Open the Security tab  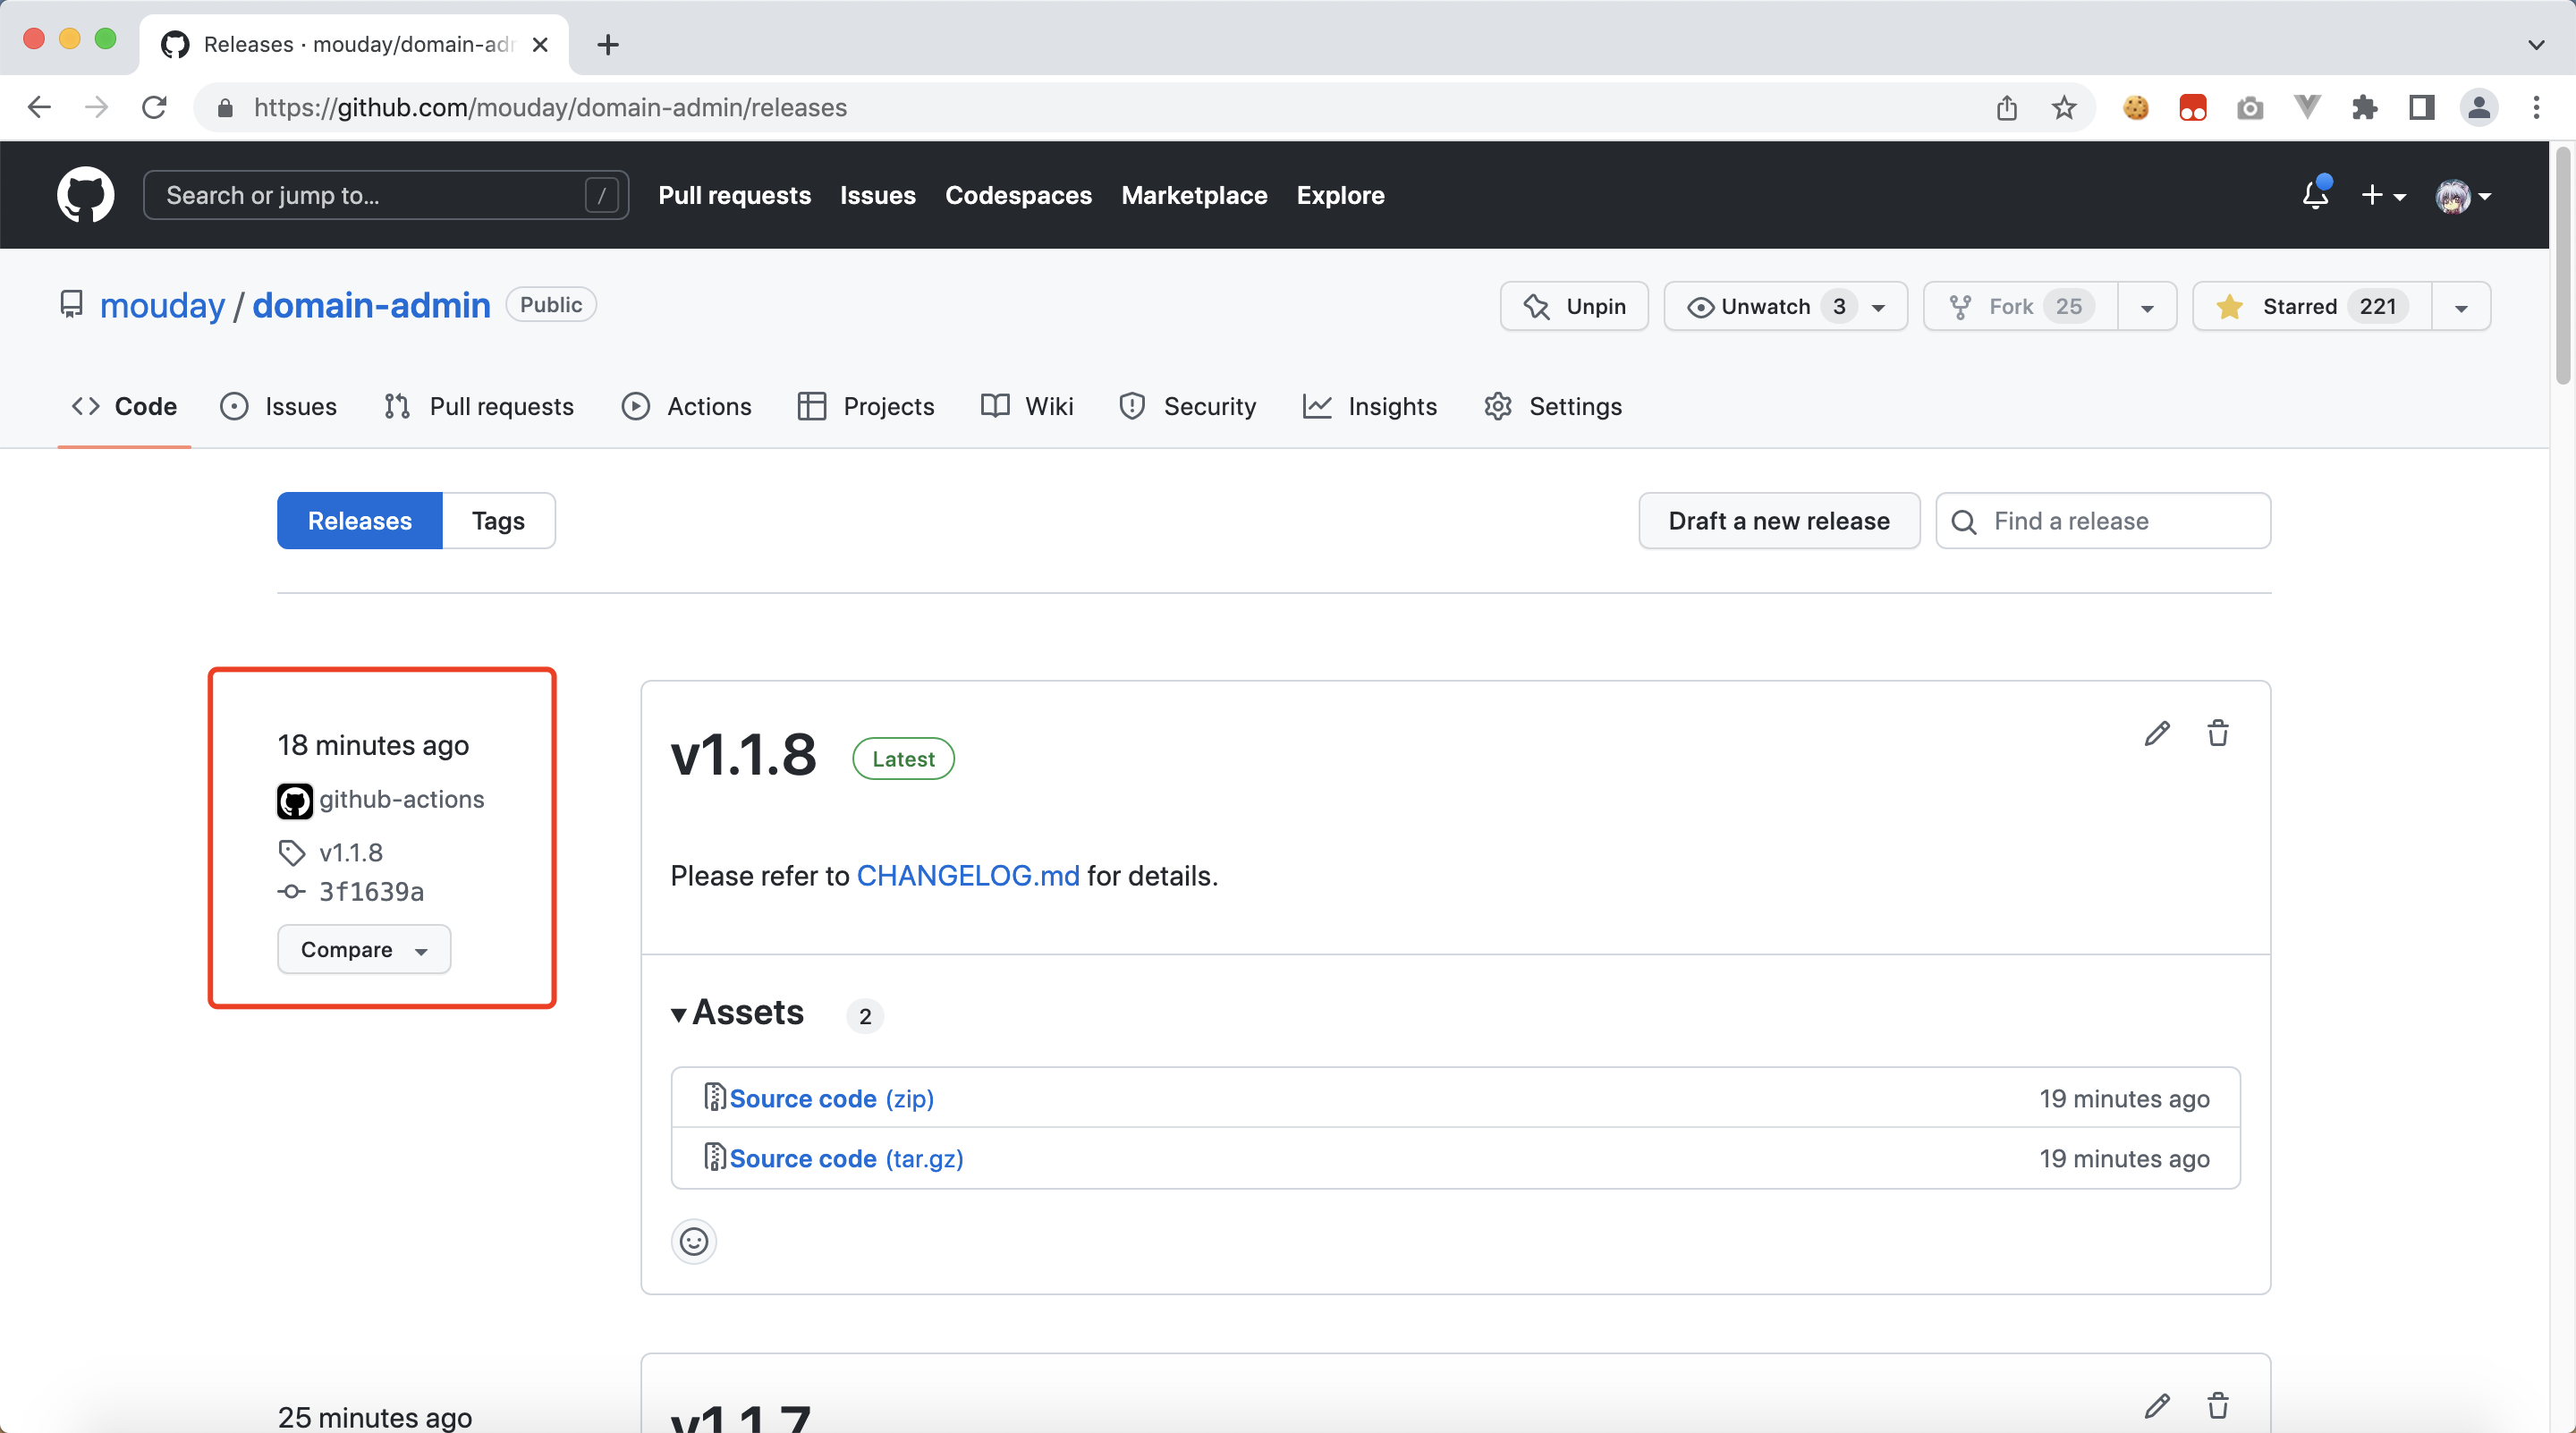tap(1188, 406)
